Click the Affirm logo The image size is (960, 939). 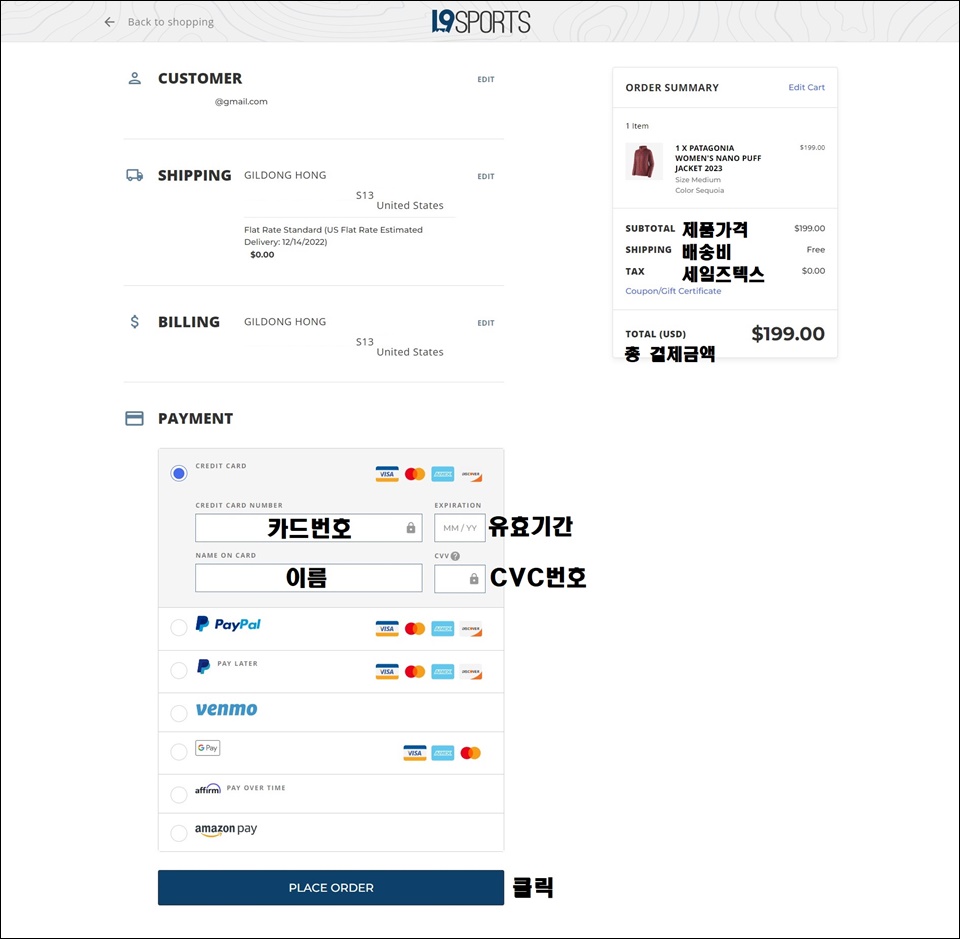pyautogui.click(x=208, y=788)
